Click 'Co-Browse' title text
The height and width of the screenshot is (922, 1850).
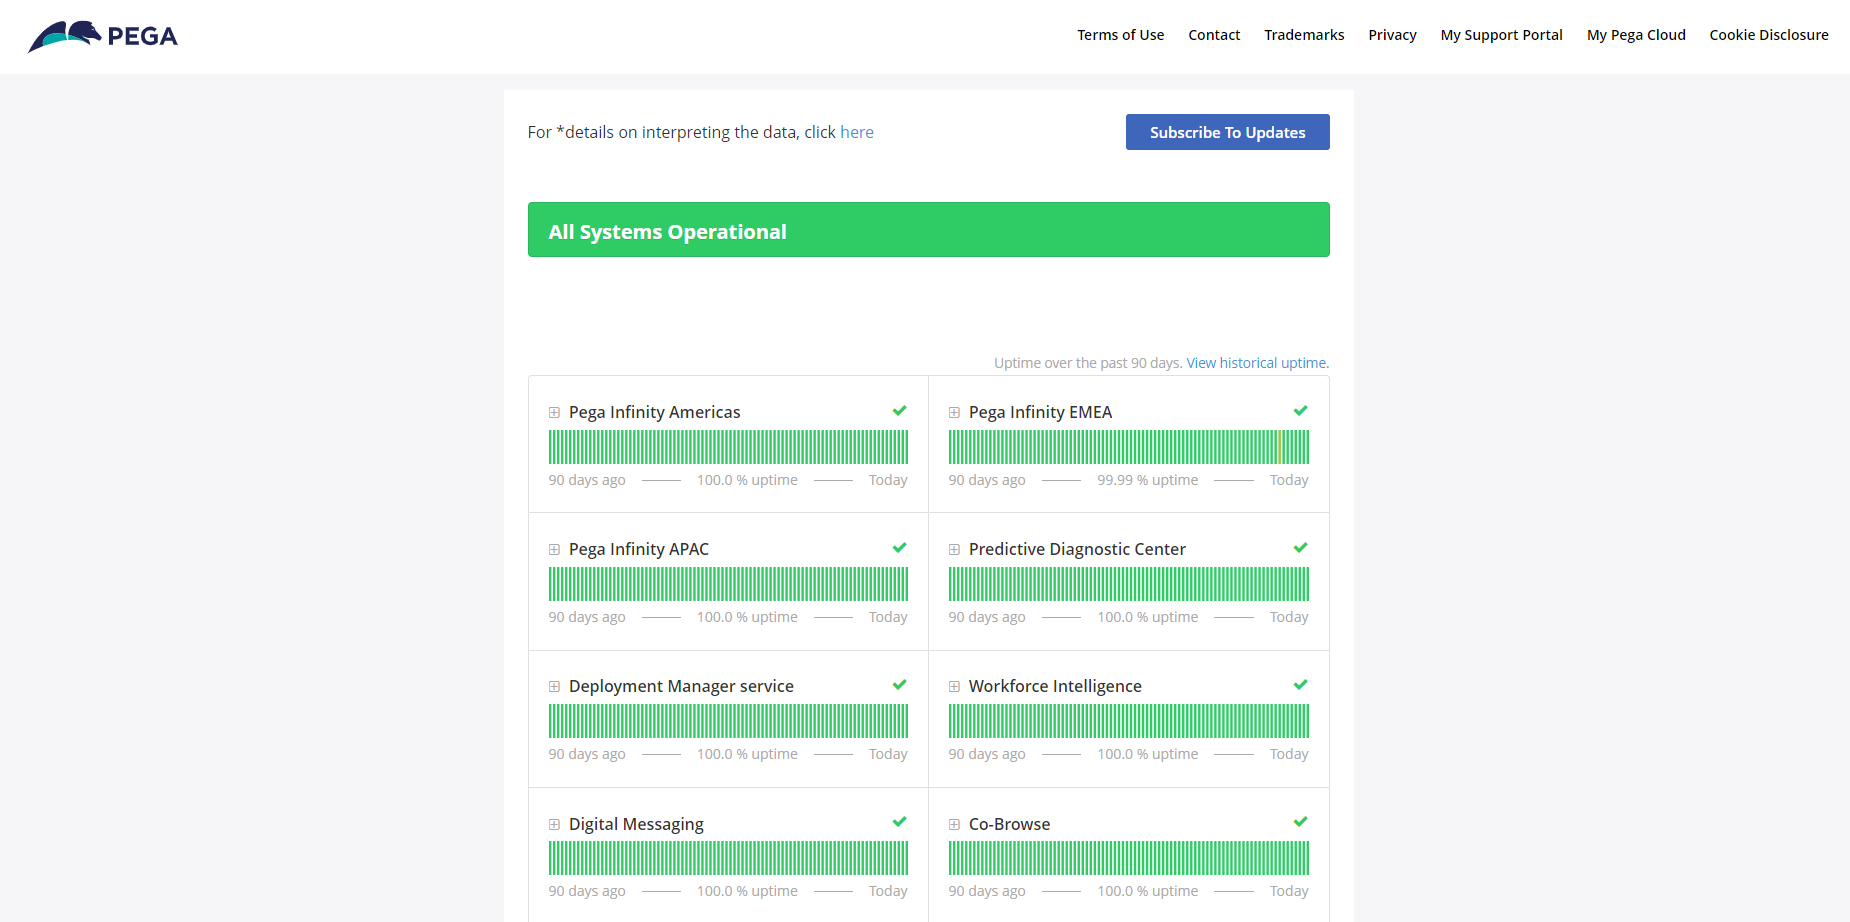click(1009, 824)
